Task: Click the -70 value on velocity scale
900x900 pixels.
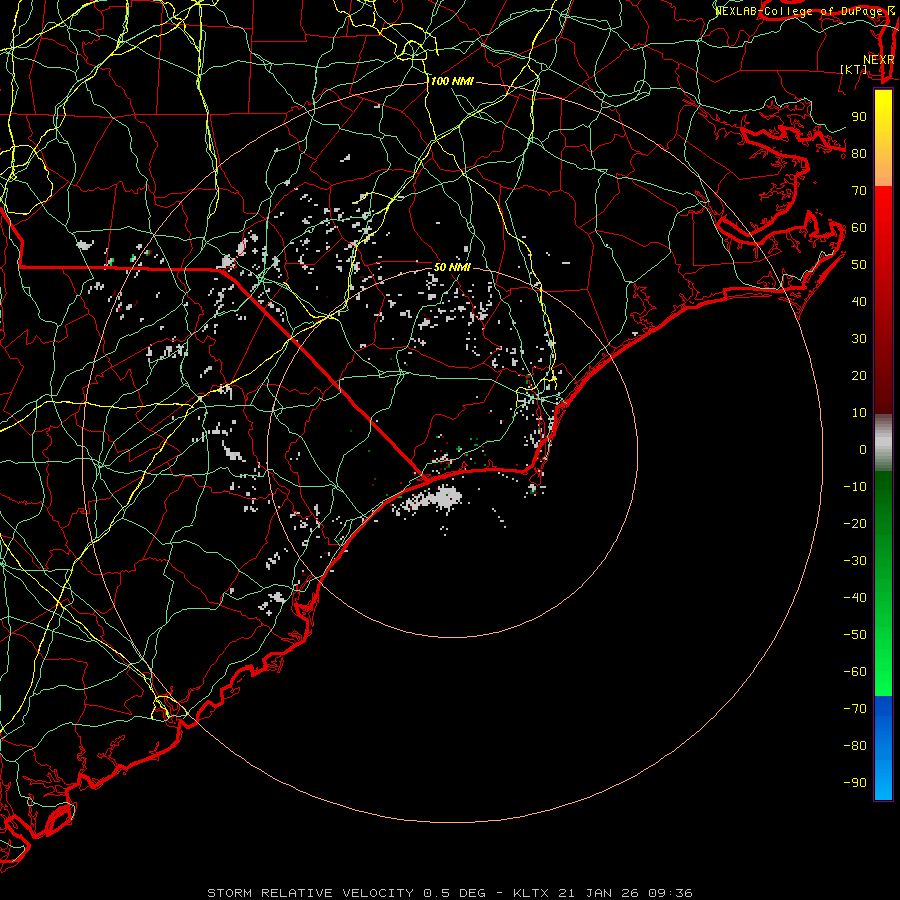Action: (x=855, y=709)
